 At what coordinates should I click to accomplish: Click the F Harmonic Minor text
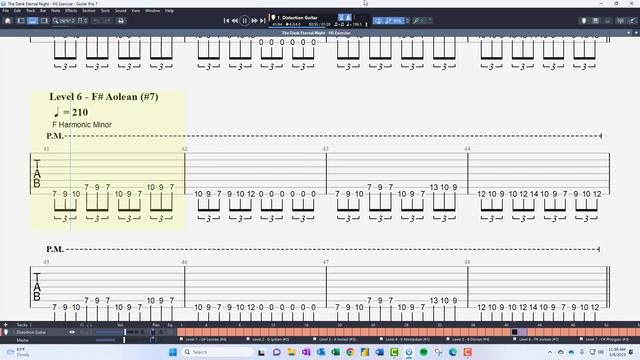pos(82,124)
